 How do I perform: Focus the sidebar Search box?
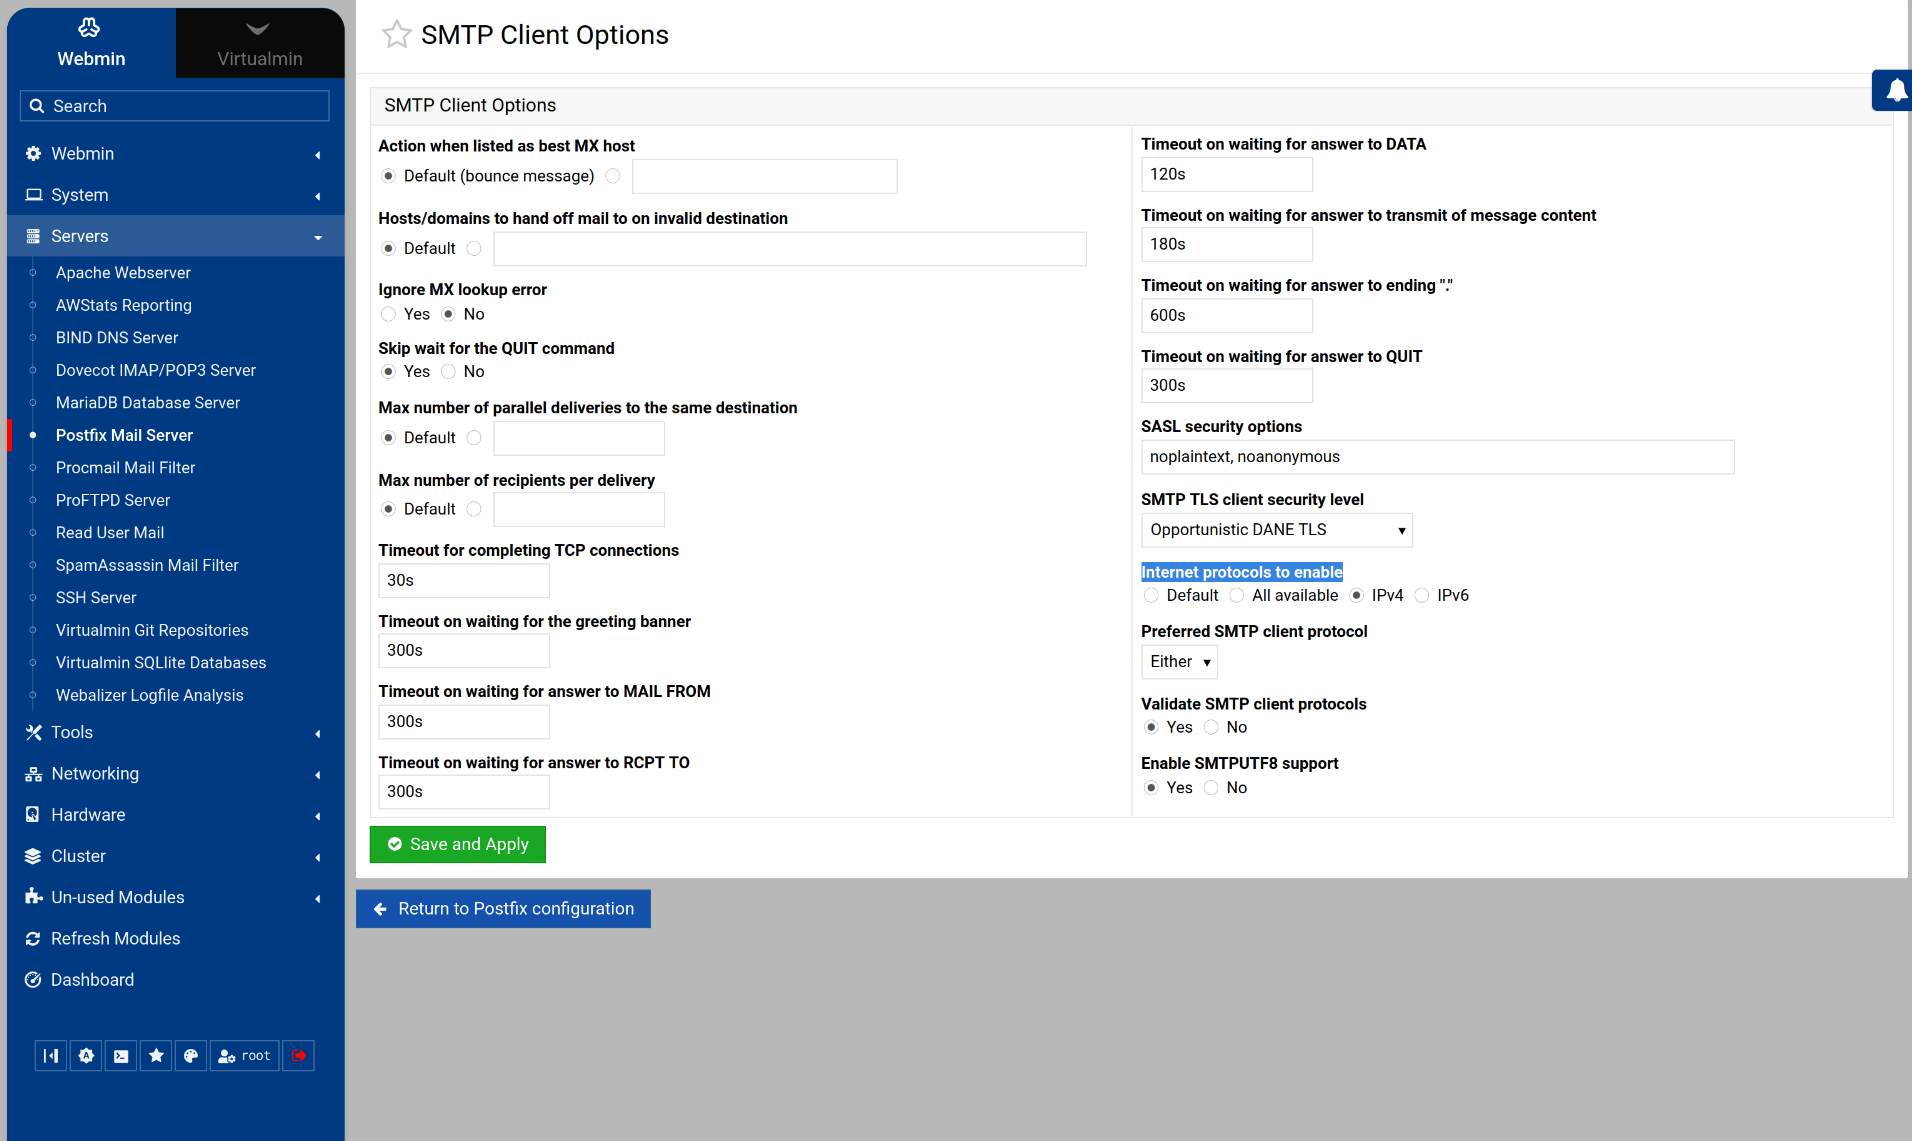175,106
